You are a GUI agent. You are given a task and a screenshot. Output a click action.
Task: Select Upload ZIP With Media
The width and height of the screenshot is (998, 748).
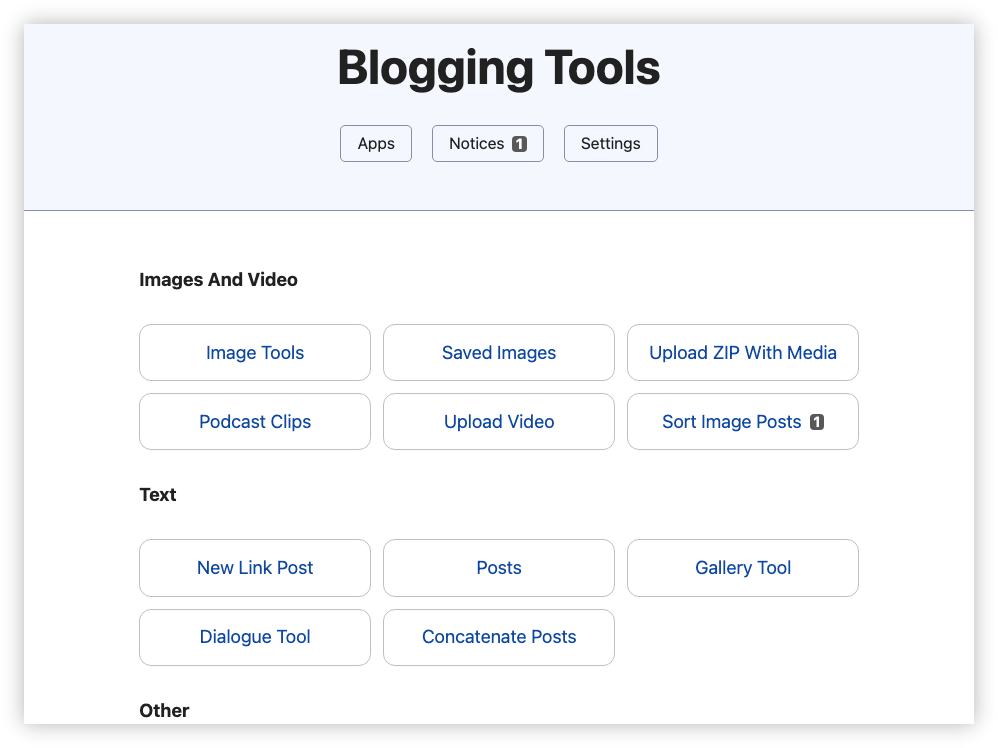click(x=742, y=352)
